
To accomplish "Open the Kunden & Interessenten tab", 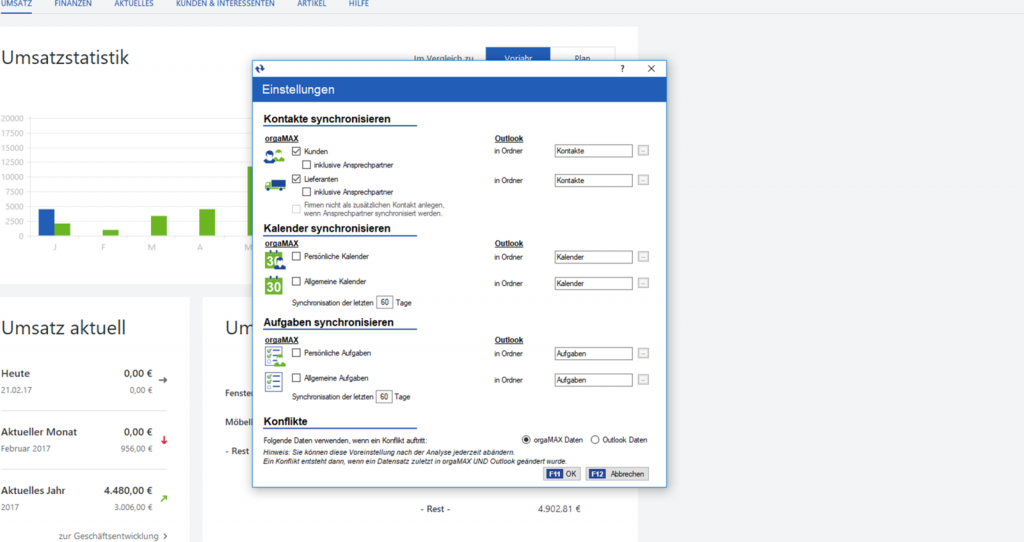I will (225, 4).
